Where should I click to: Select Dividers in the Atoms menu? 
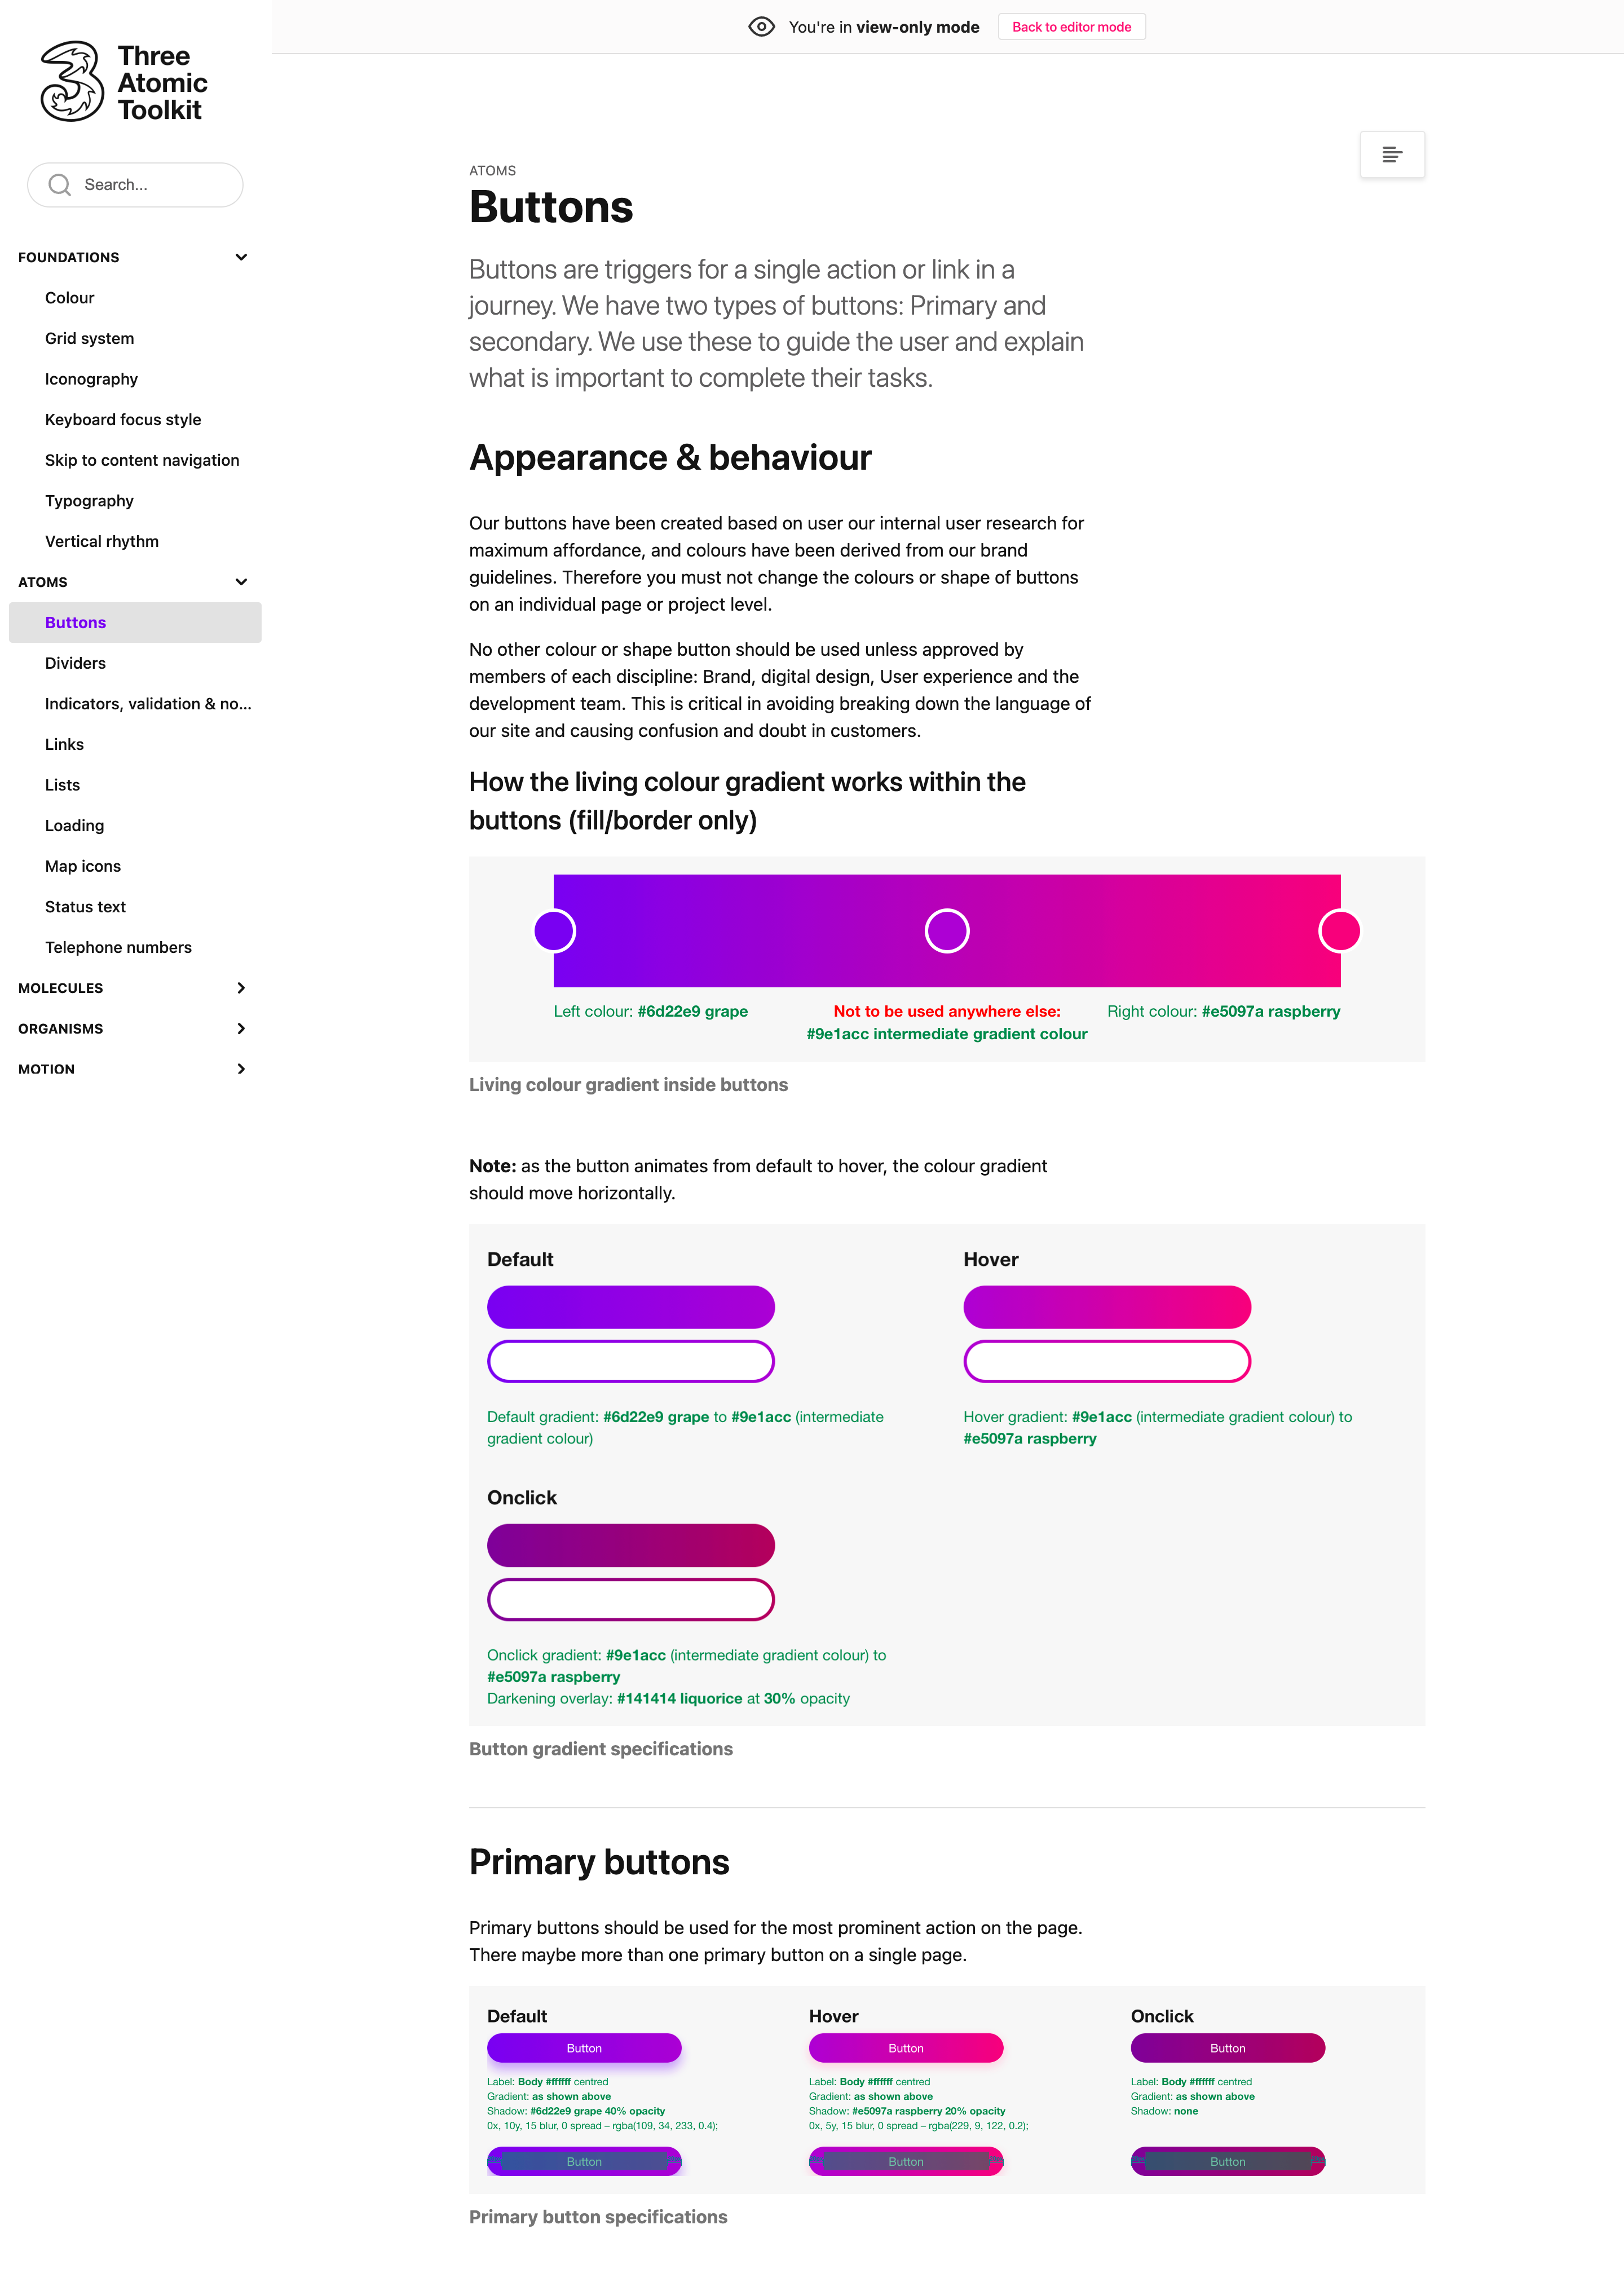pyautogui.click(x=75, y=663)
